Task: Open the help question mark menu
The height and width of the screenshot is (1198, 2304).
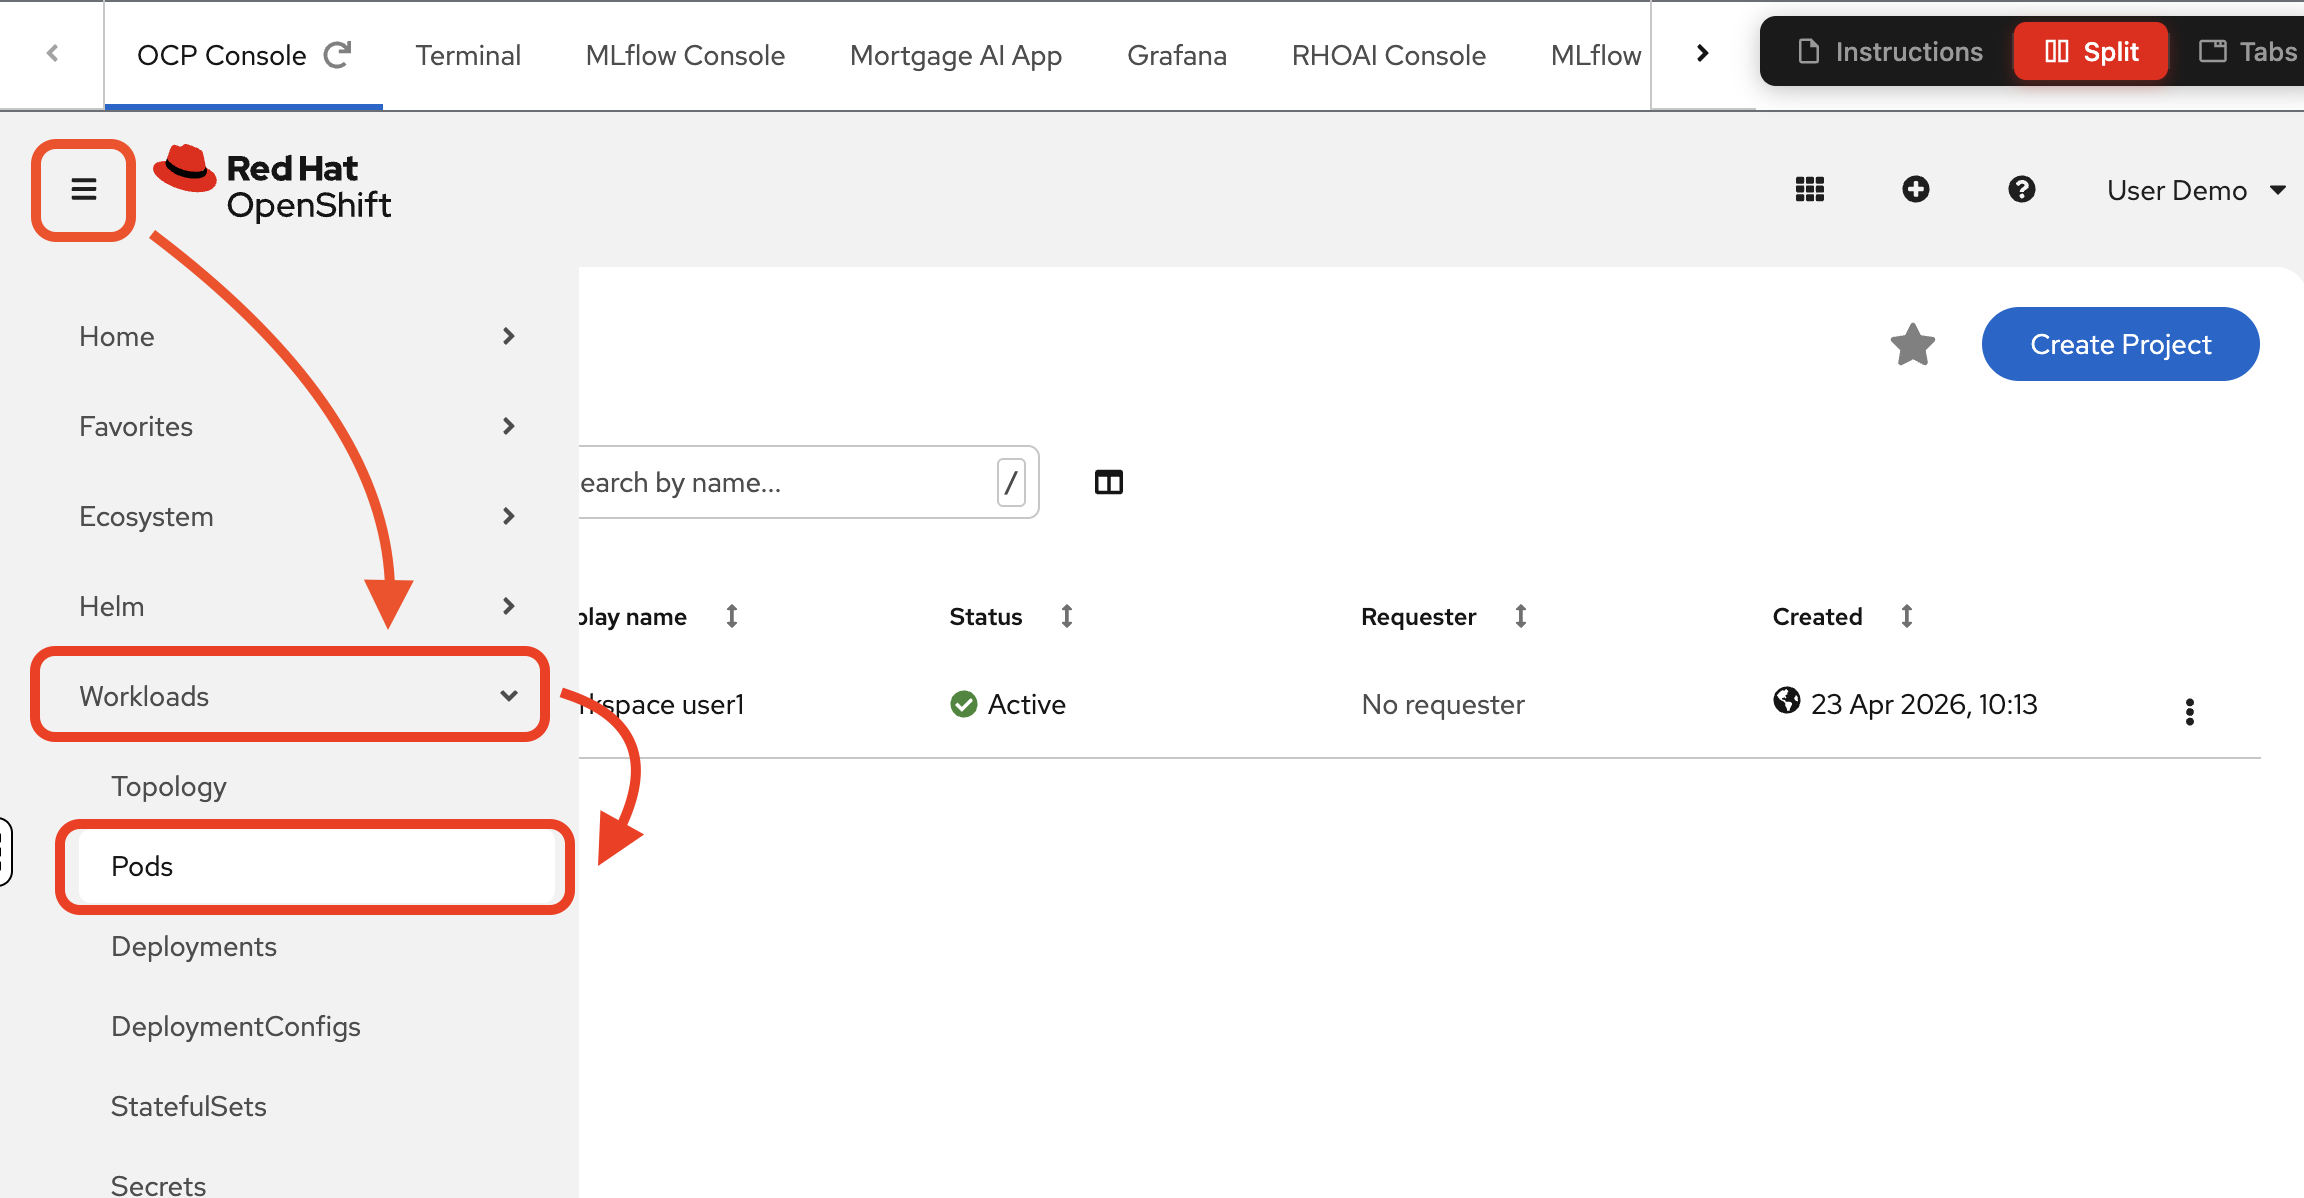Action: (2022, 189)
